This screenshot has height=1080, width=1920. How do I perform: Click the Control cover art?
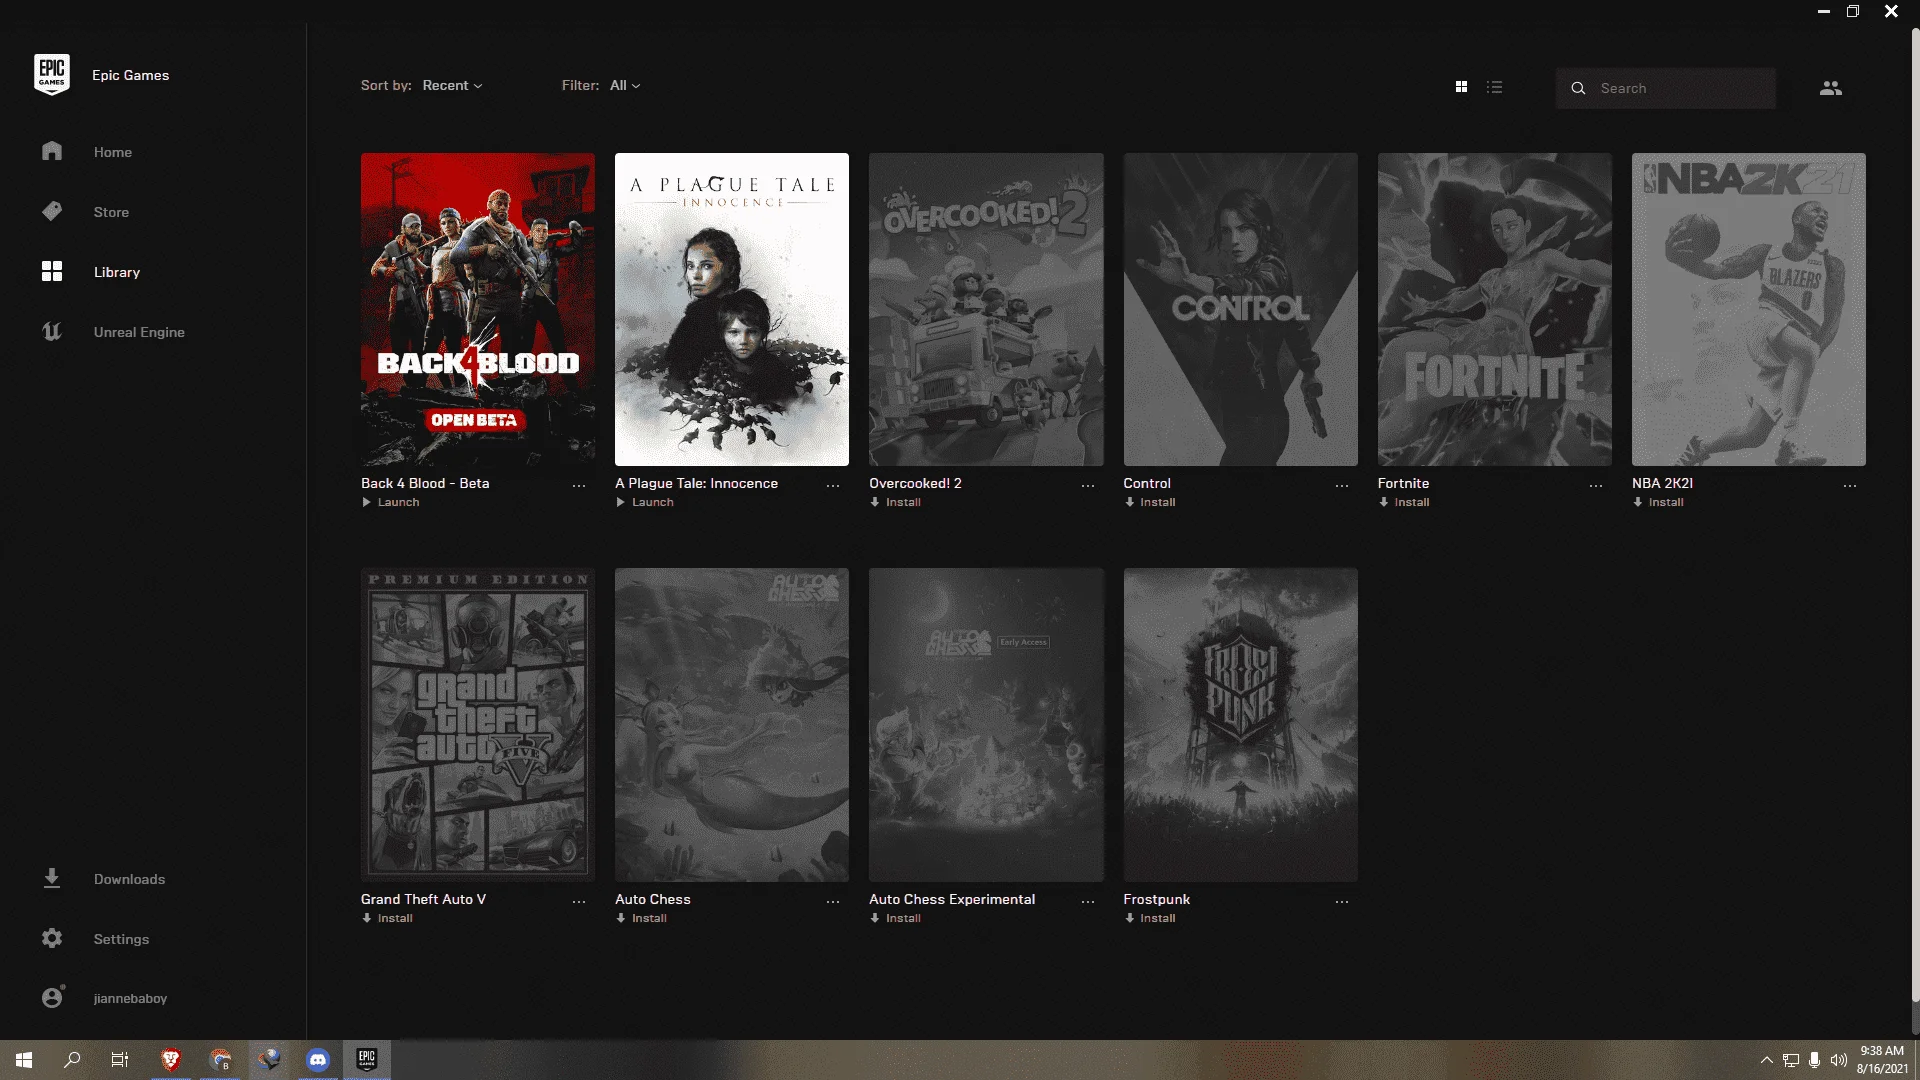pyautogui.click(x=1241, y=309)
